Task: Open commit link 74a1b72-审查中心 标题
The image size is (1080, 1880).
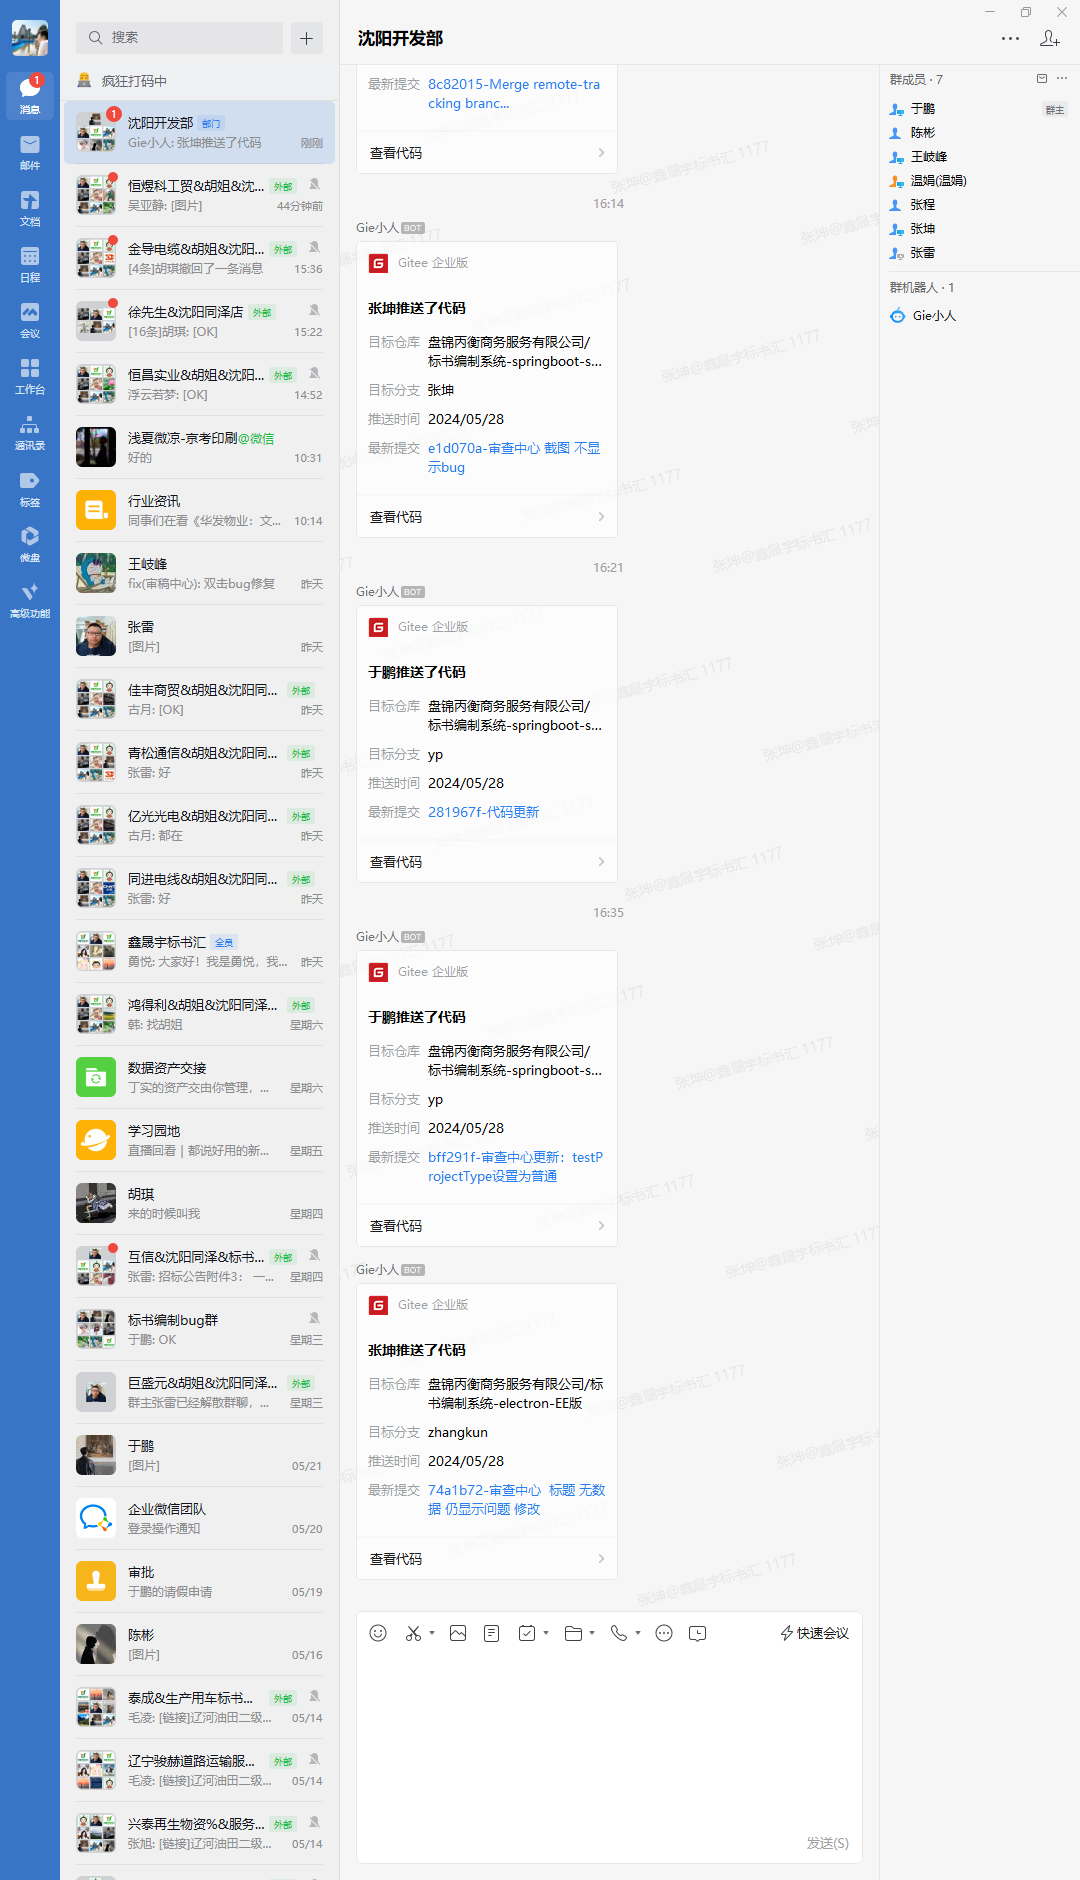Action: 516,1500
